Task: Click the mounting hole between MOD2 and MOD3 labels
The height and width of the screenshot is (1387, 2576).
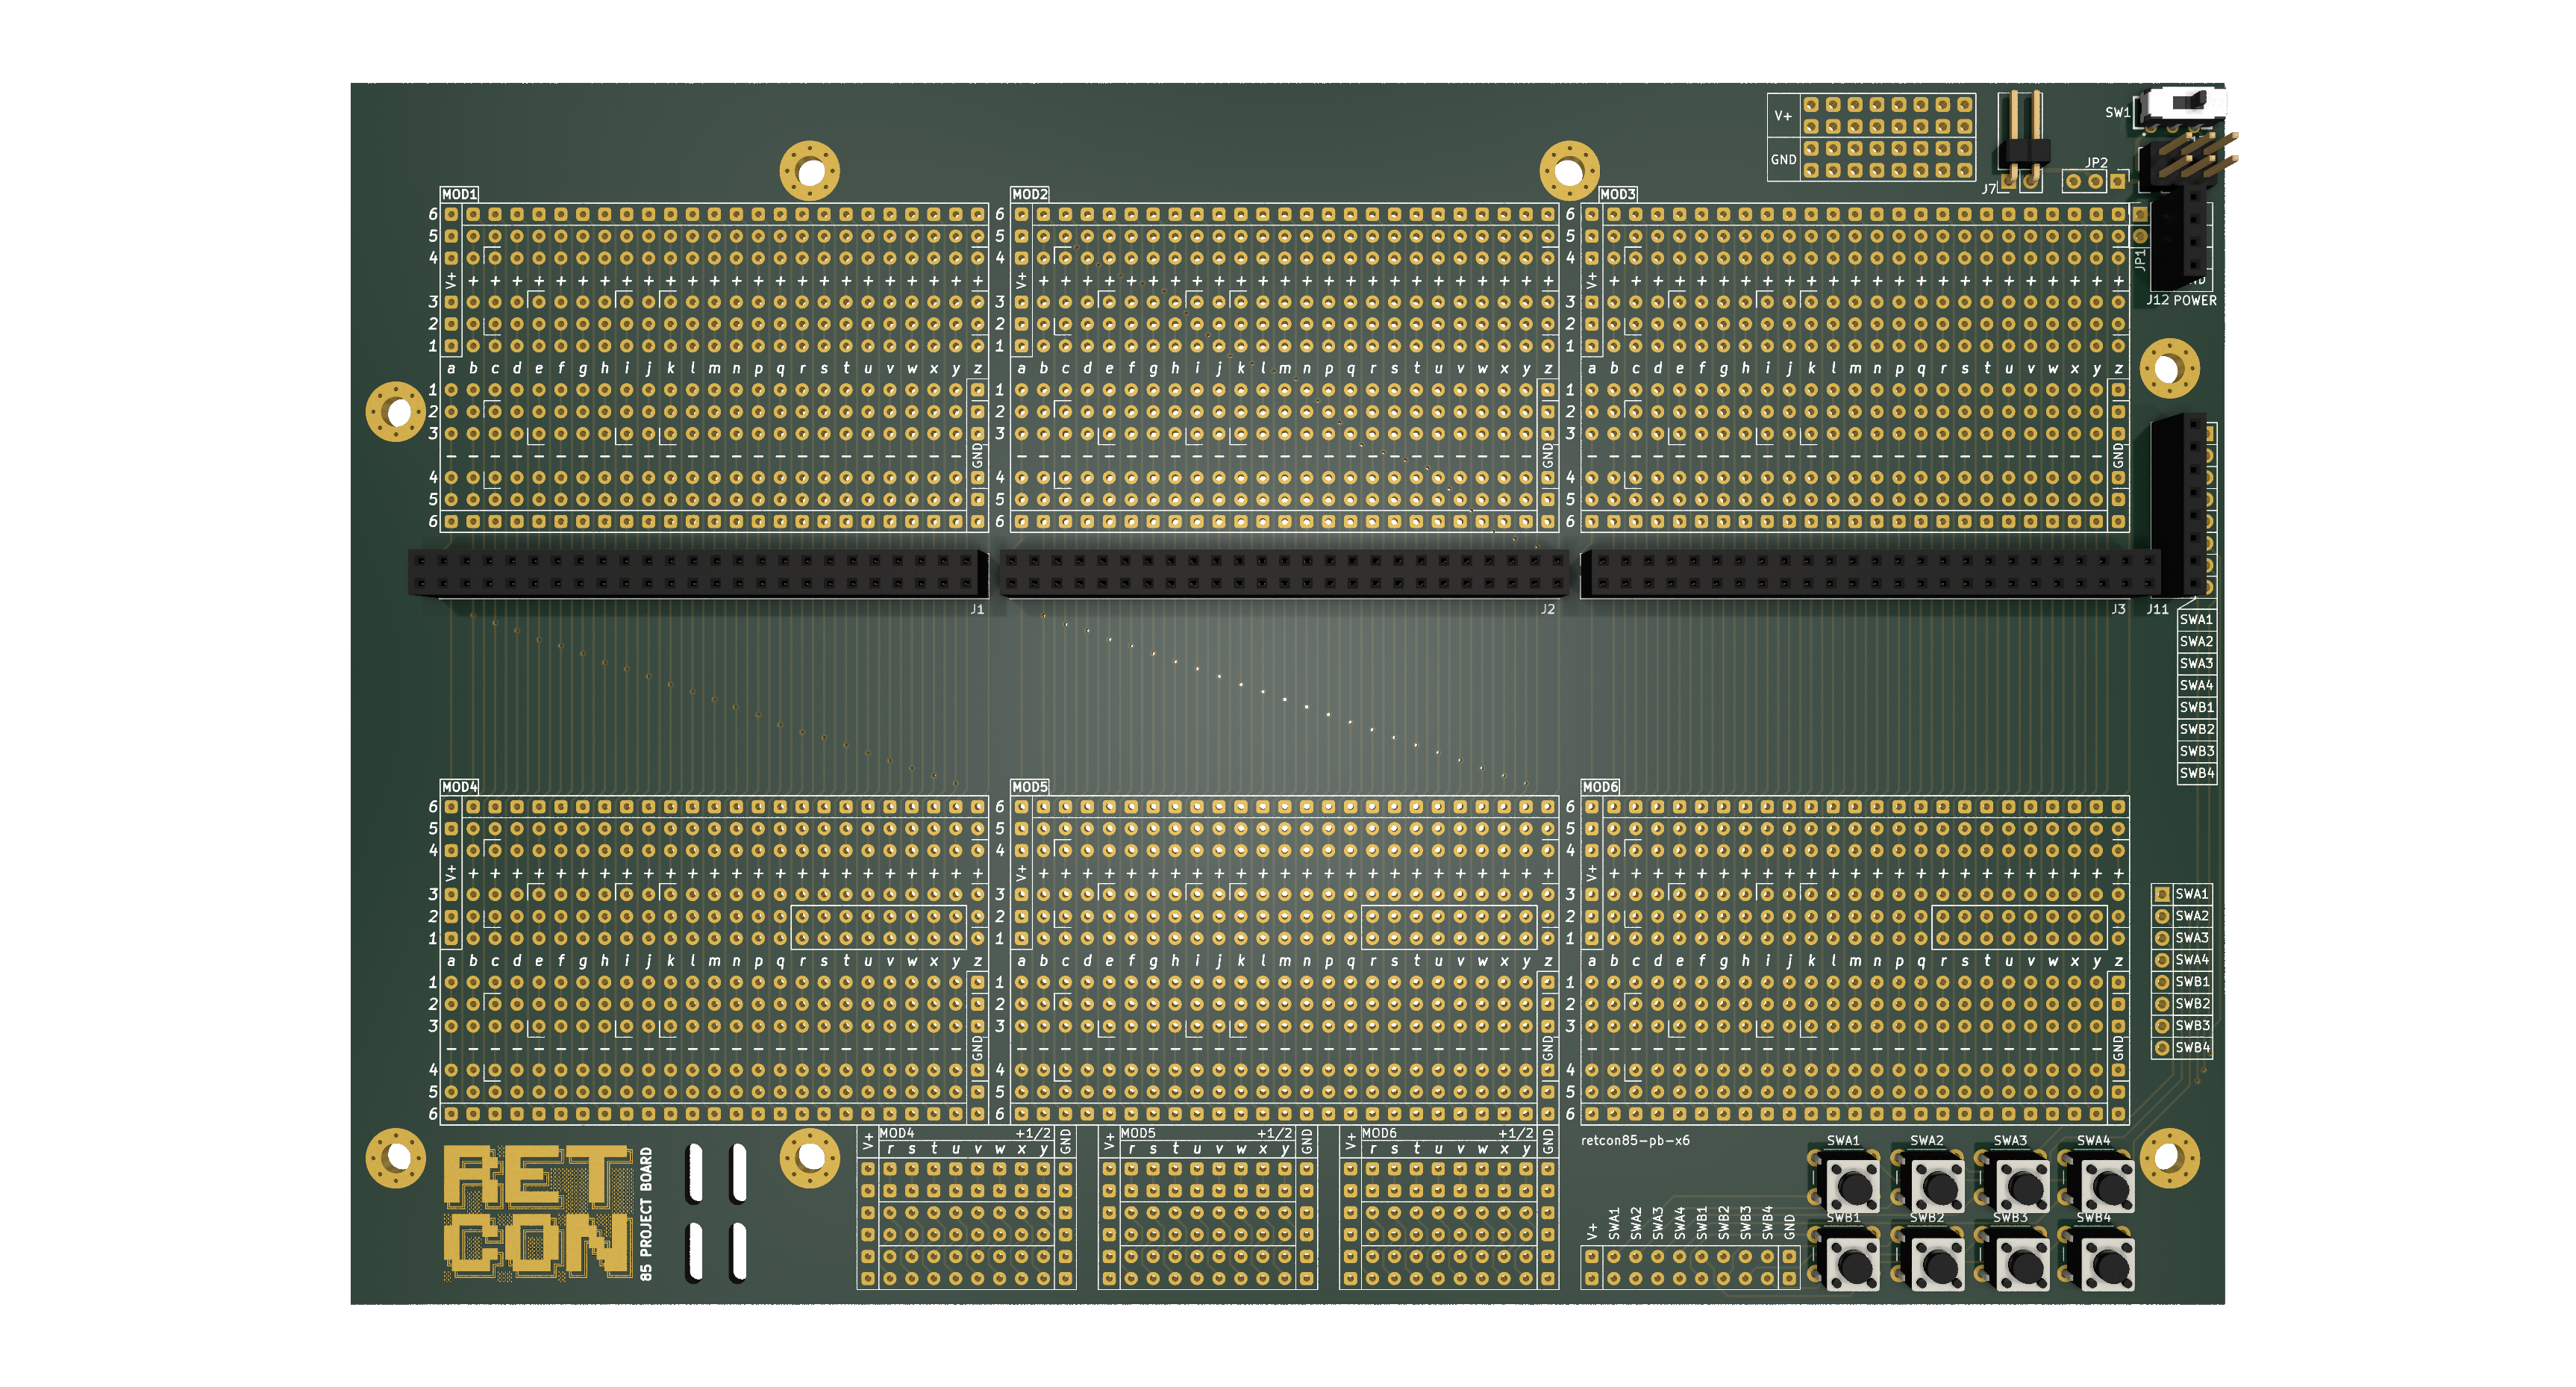Action: pos(1569,171)
